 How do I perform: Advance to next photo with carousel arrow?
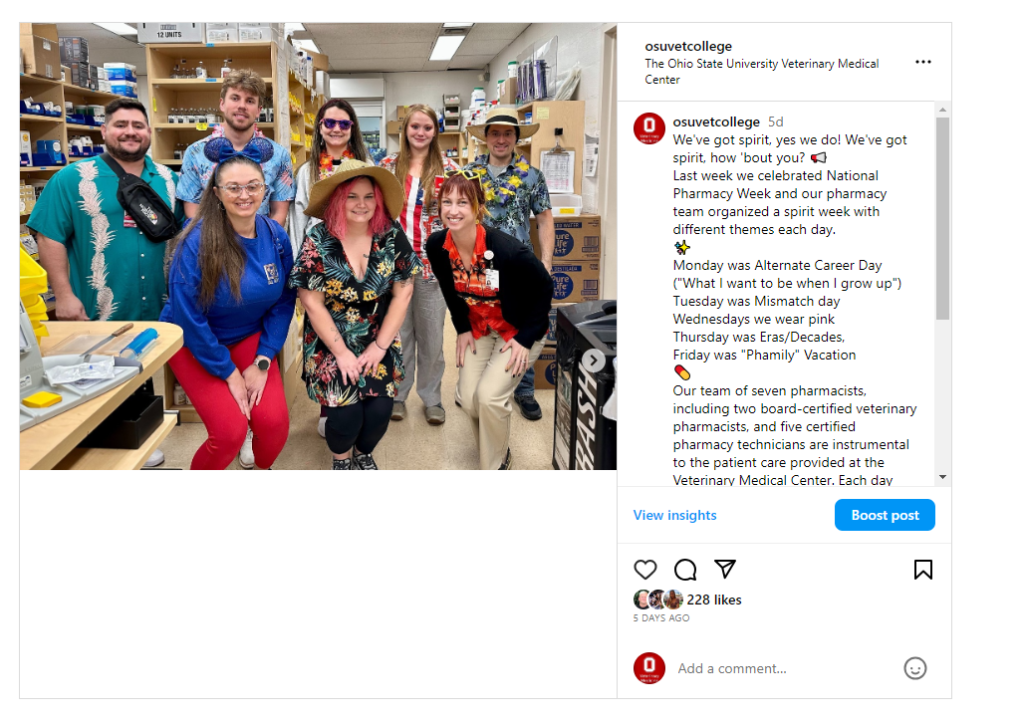(593, 360)
